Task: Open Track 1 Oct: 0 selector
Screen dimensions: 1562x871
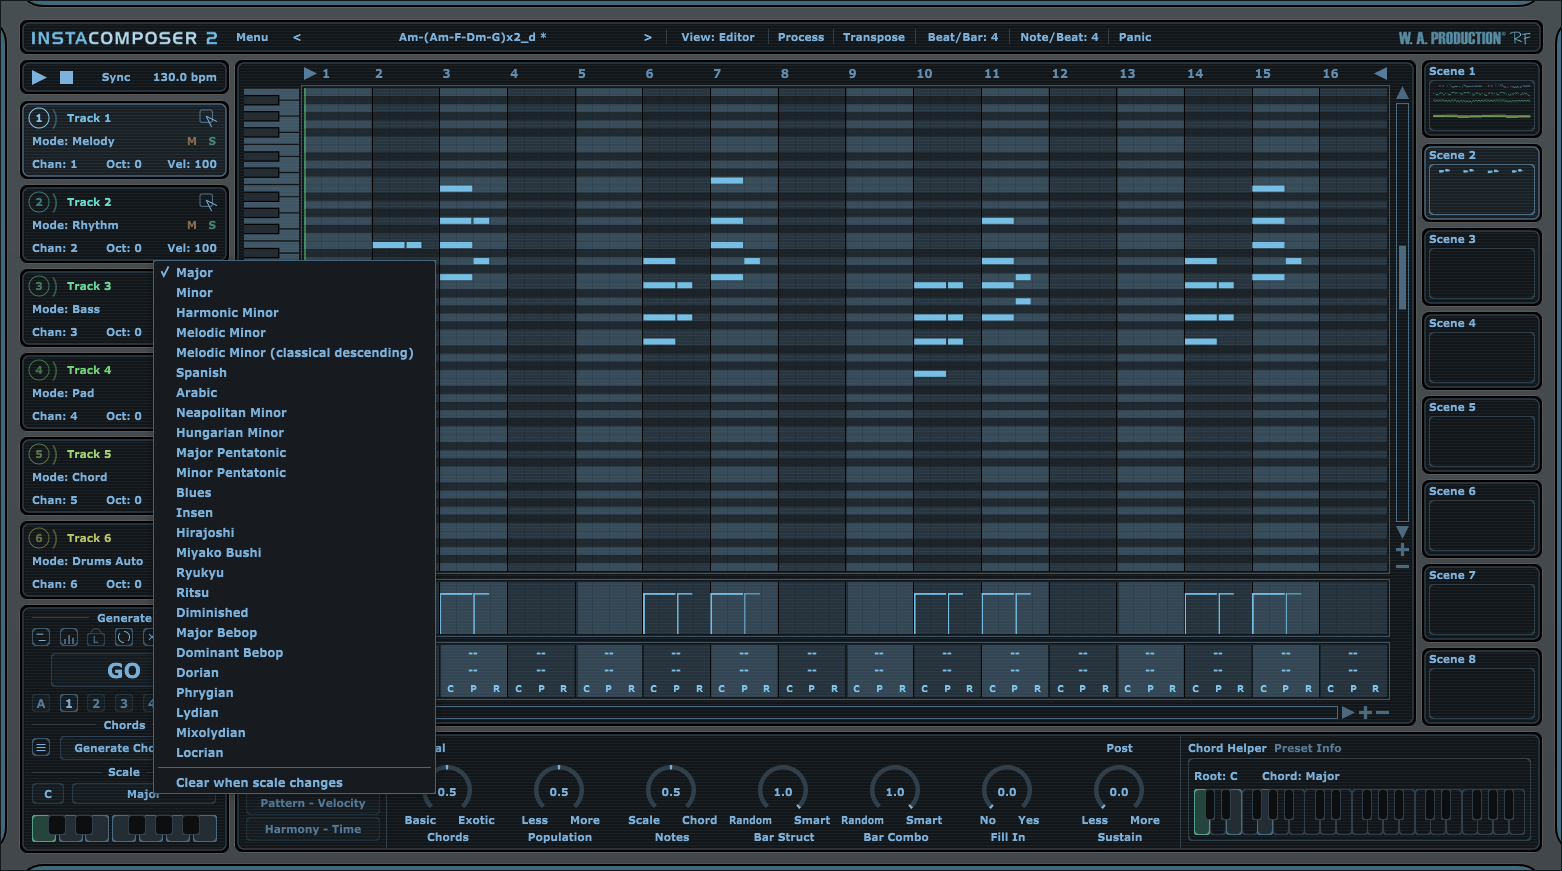Action: coord(124,164)
